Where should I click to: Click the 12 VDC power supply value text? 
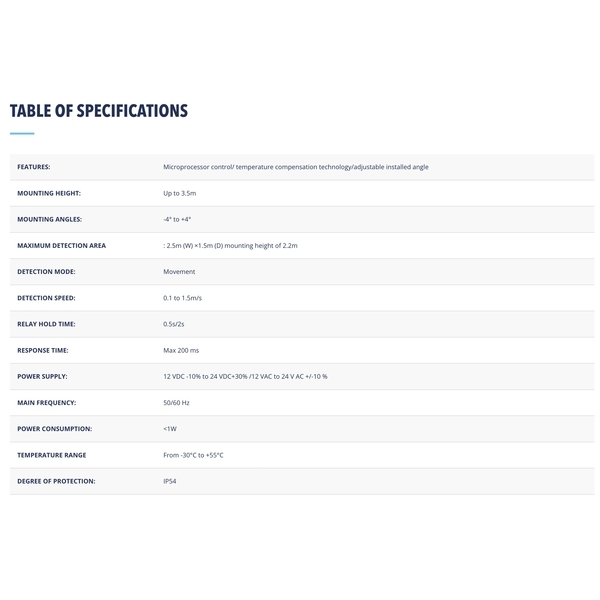tap(245, 376)
